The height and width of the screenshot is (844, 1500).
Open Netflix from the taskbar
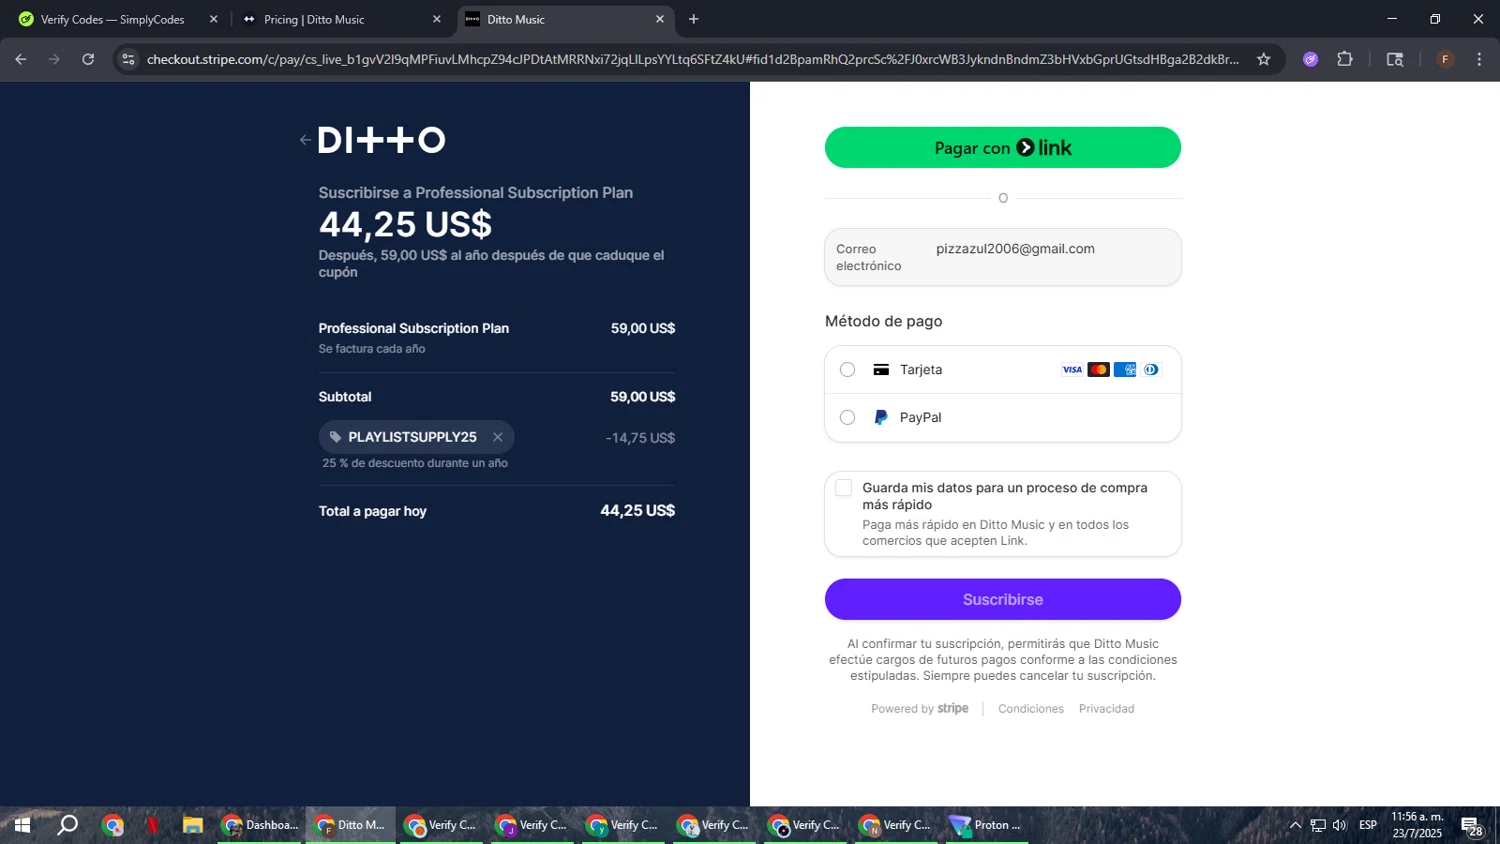coord(152,825)
